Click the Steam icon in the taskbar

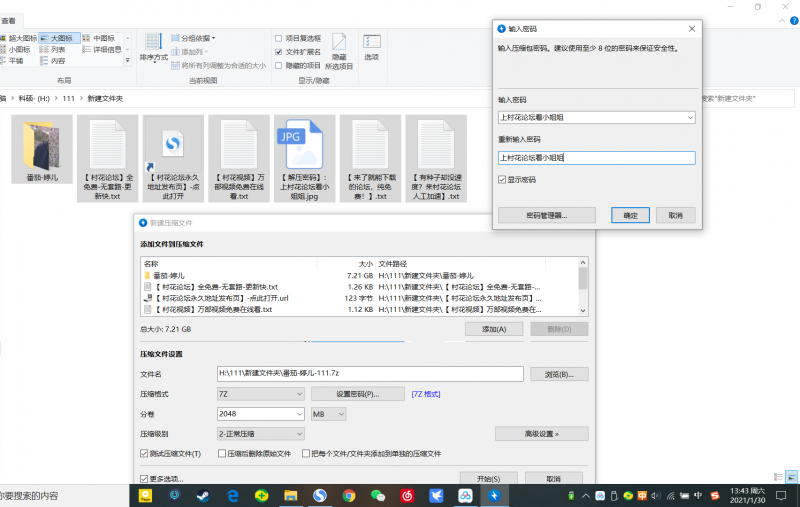[x=203, y=495]
